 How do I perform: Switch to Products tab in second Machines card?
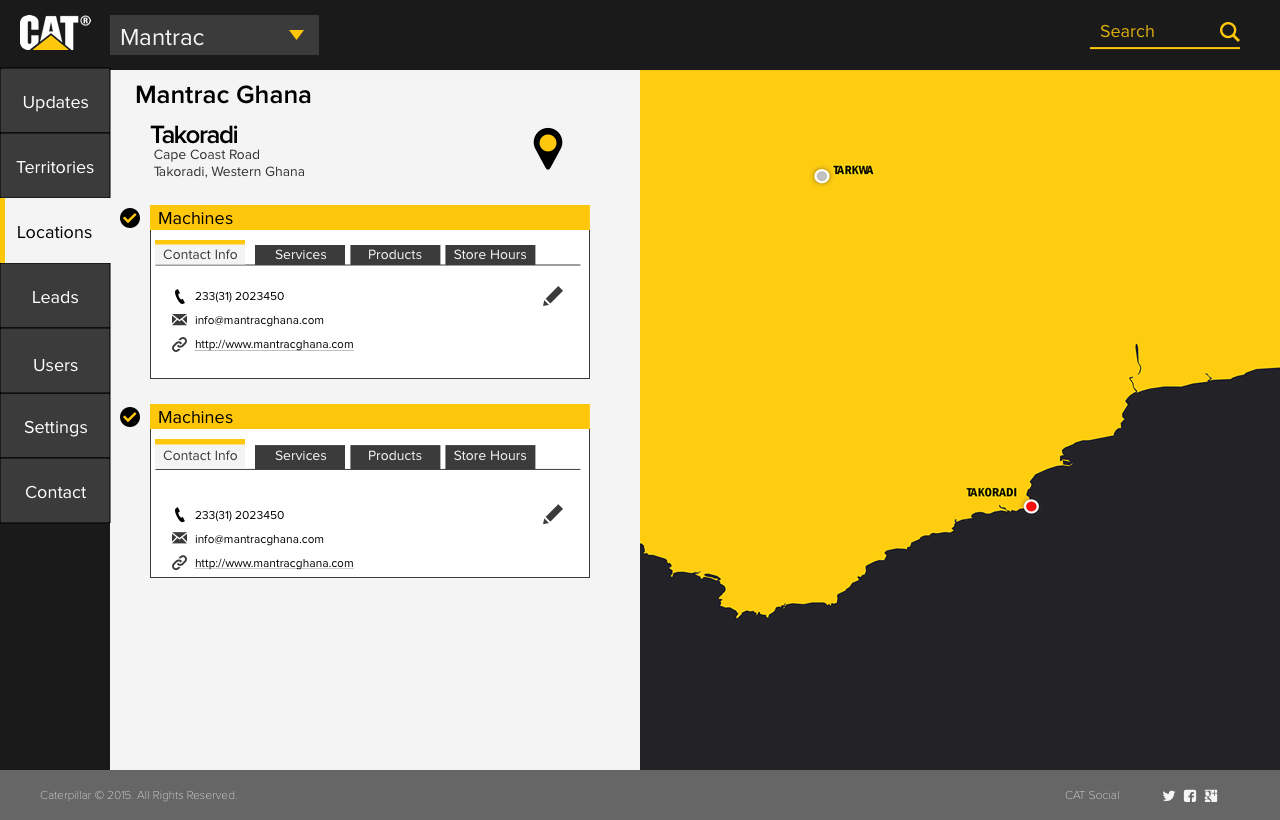click(x=395, y=456)
